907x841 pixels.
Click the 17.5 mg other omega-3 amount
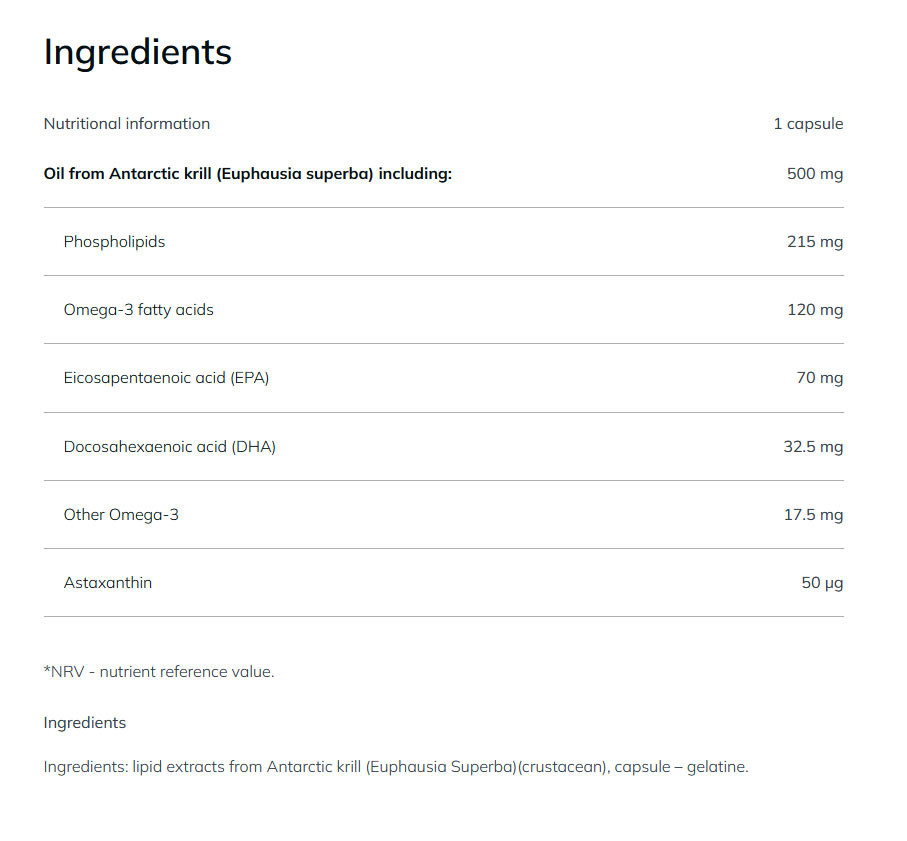tap(814, 515)
